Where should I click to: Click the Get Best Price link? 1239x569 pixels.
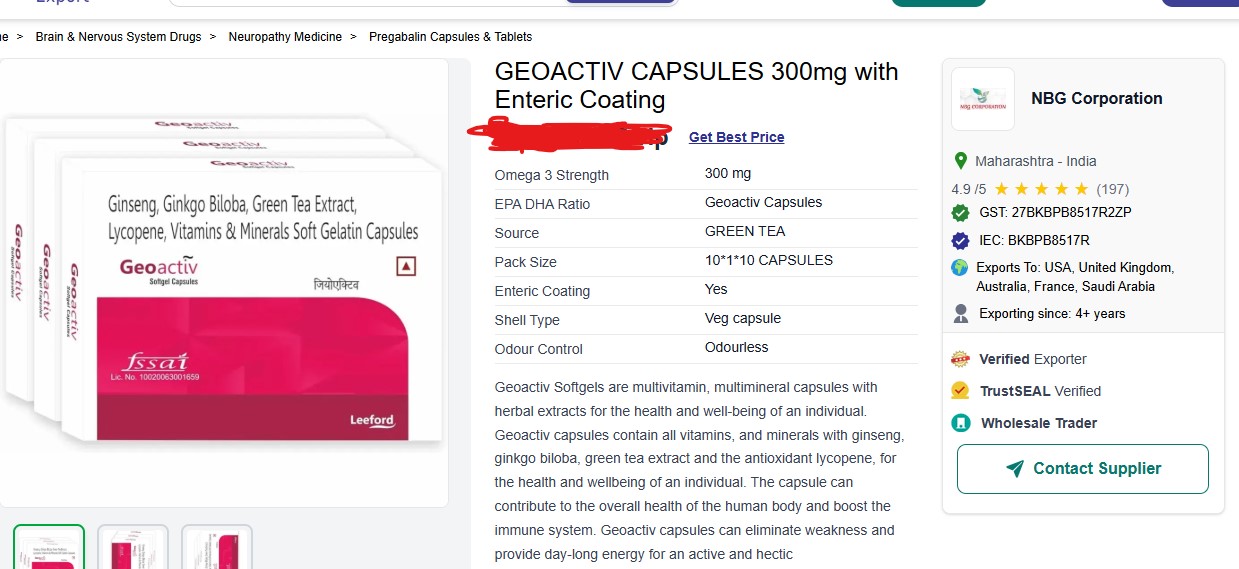[737, 137]
